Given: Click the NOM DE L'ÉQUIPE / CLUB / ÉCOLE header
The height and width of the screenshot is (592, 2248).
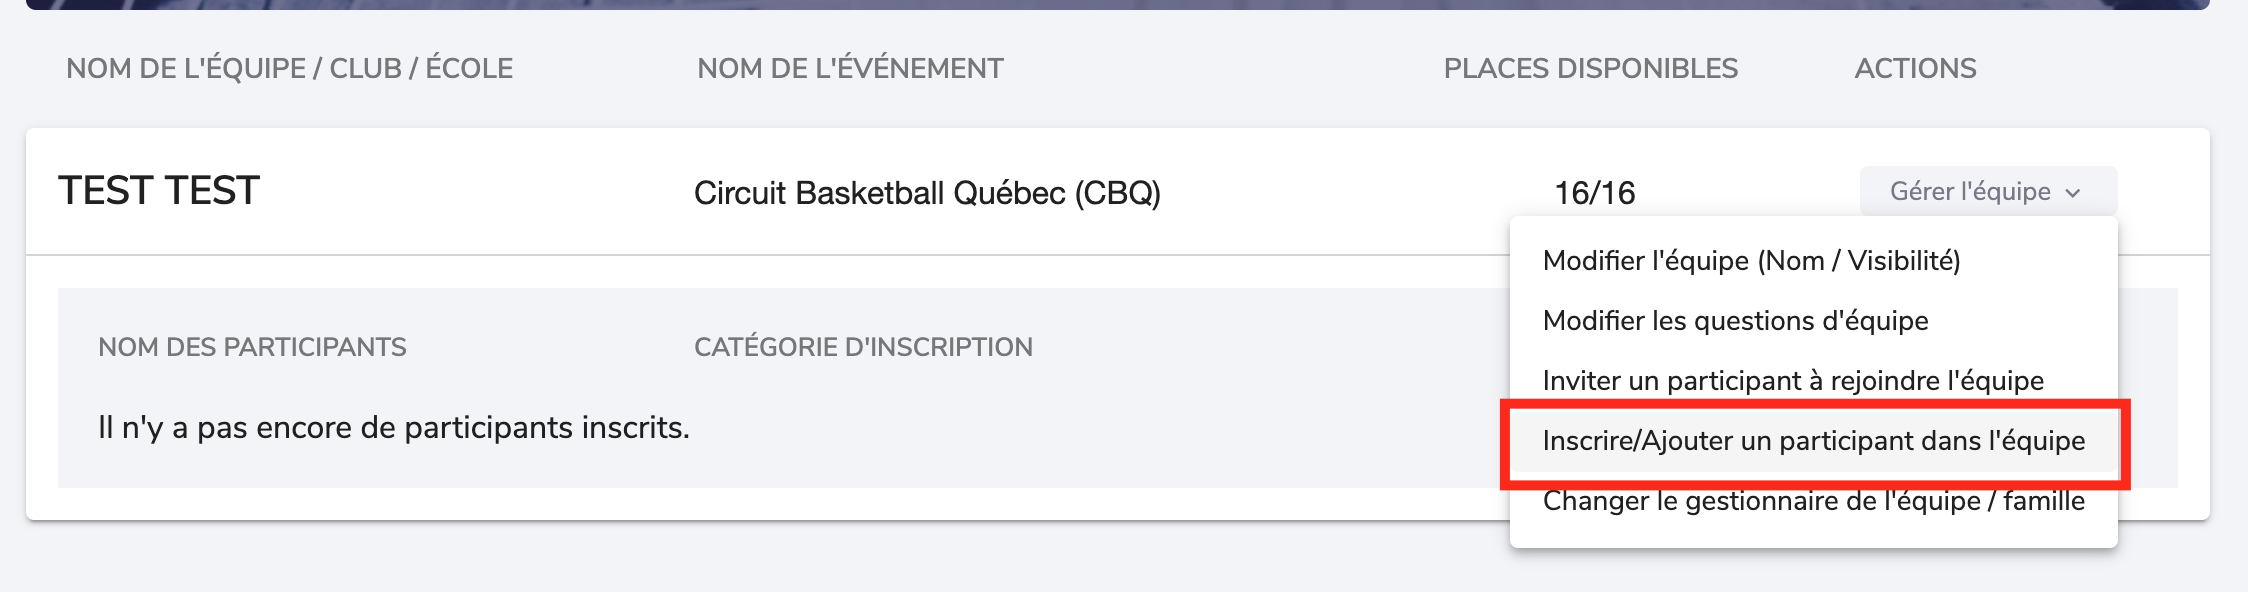Looking at the screenshot, I should coord(289,69).
